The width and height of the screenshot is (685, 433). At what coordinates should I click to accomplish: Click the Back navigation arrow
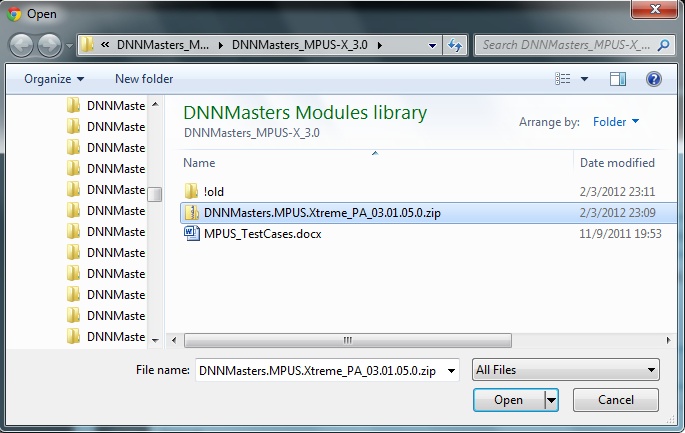21,45
